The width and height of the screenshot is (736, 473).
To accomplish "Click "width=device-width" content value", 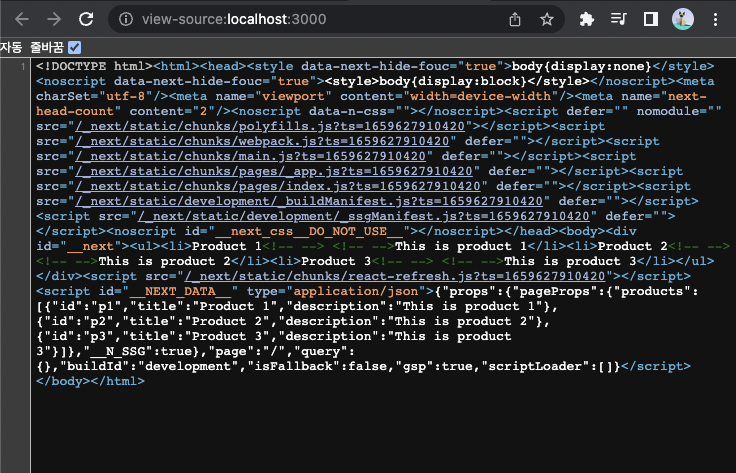I will click(481, 96).
